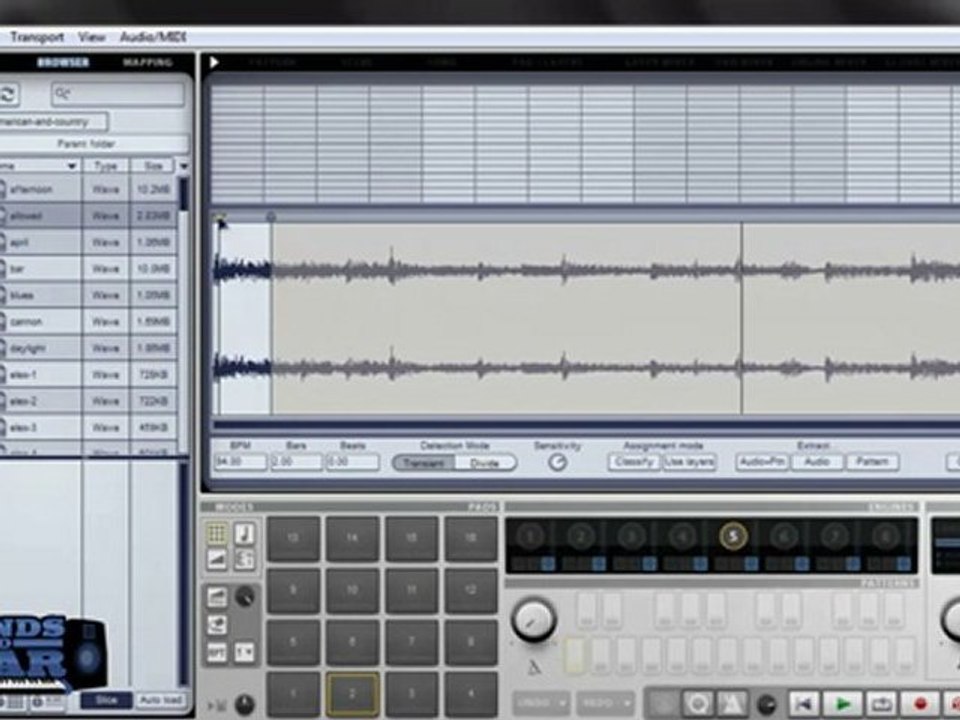Switch to the Browser tab
The image size is (960, 720).
63,62
